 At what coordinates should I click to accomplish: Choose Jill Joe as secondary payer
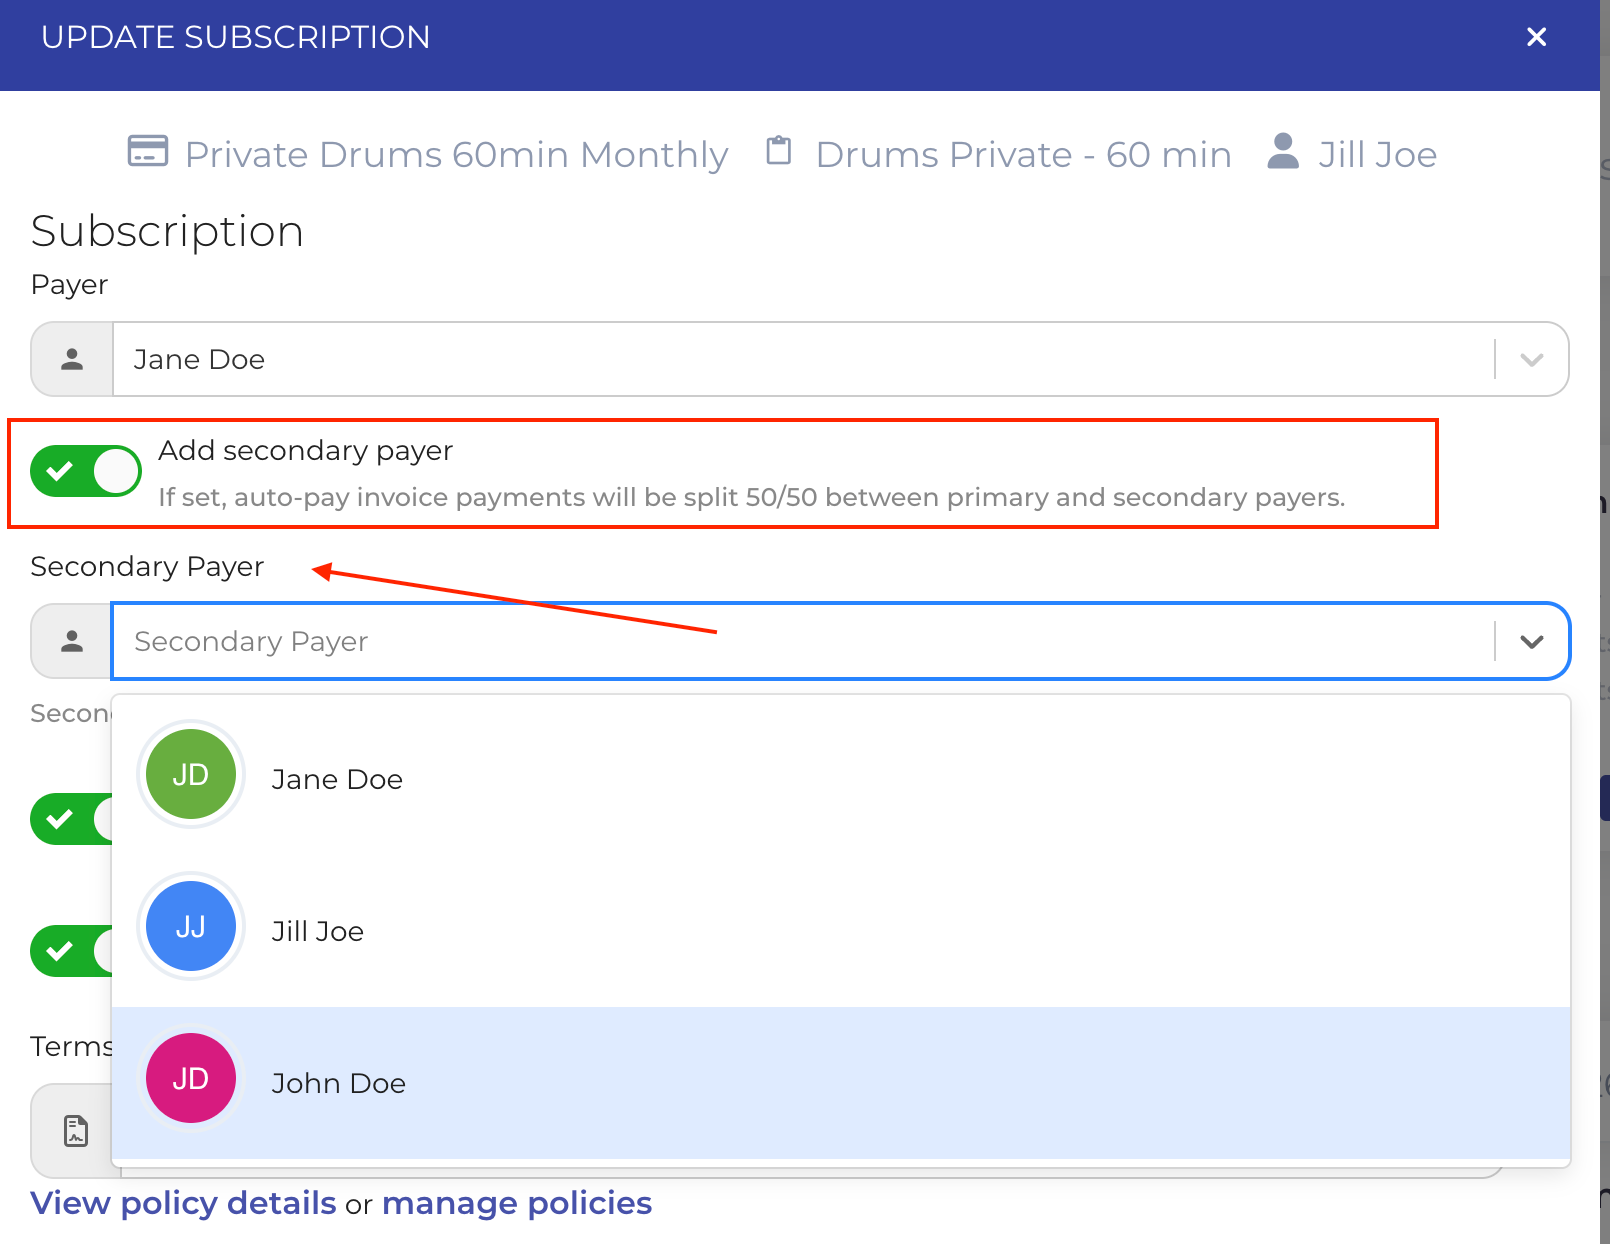click(x=318, y=931)
